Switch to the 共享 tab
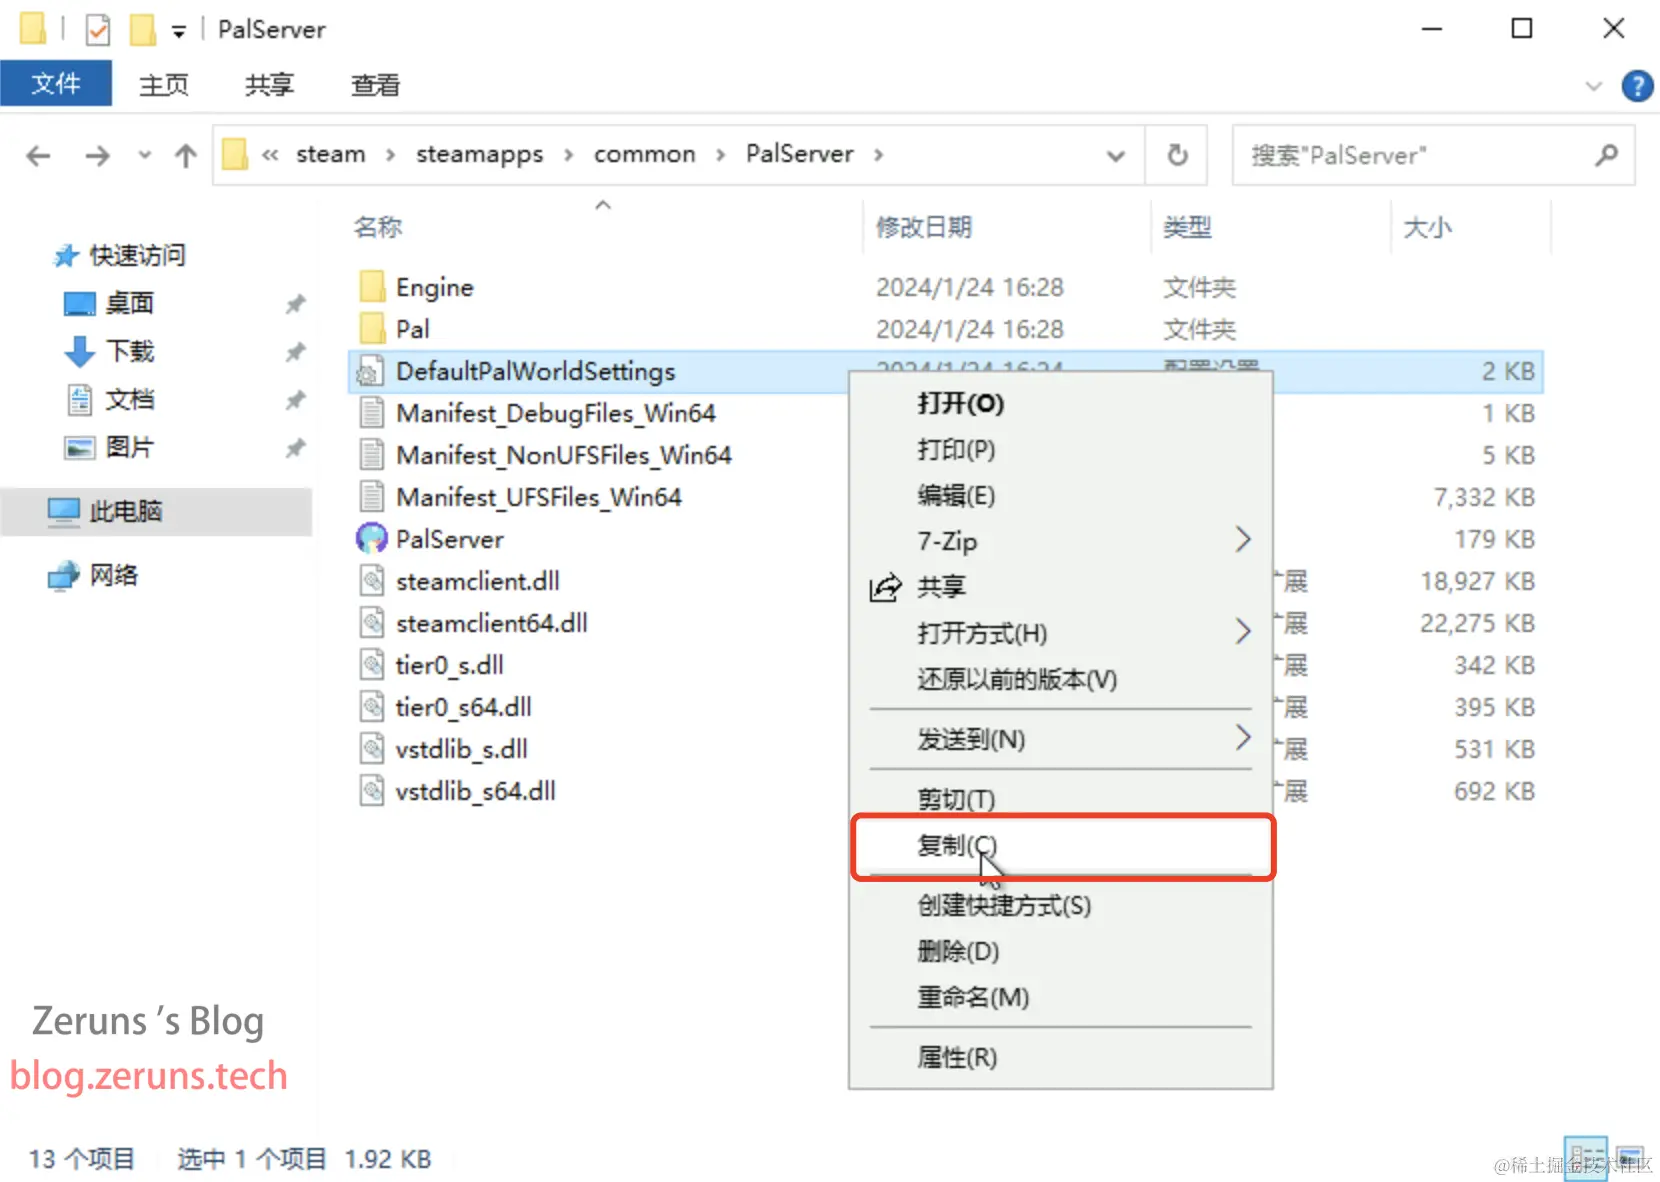The height and width of the screenshot is (1182, 1660). pos(270,85)
